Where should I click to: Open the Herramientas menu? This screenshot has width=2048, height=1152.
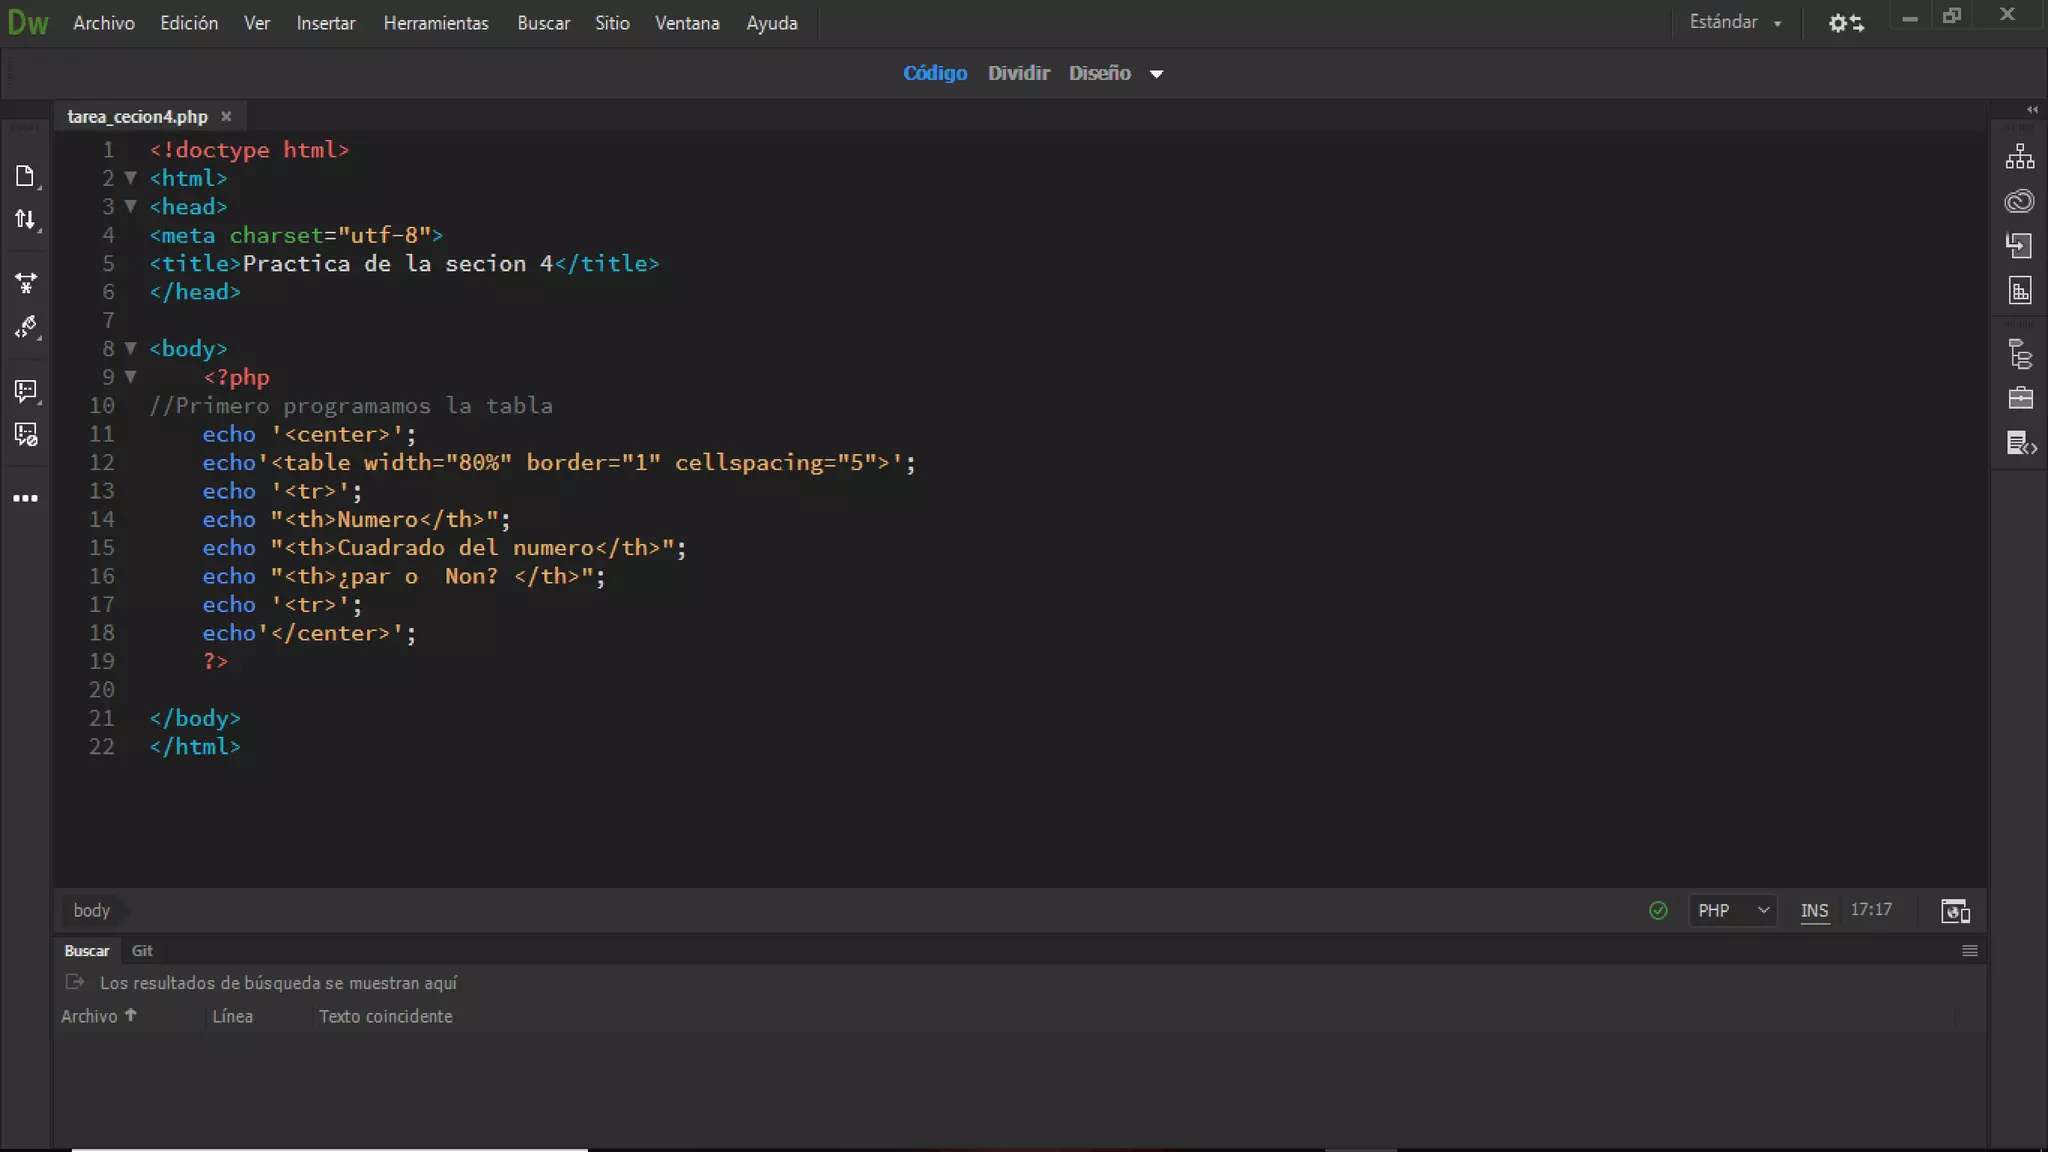pyautogui.click(x=436, y=23)
